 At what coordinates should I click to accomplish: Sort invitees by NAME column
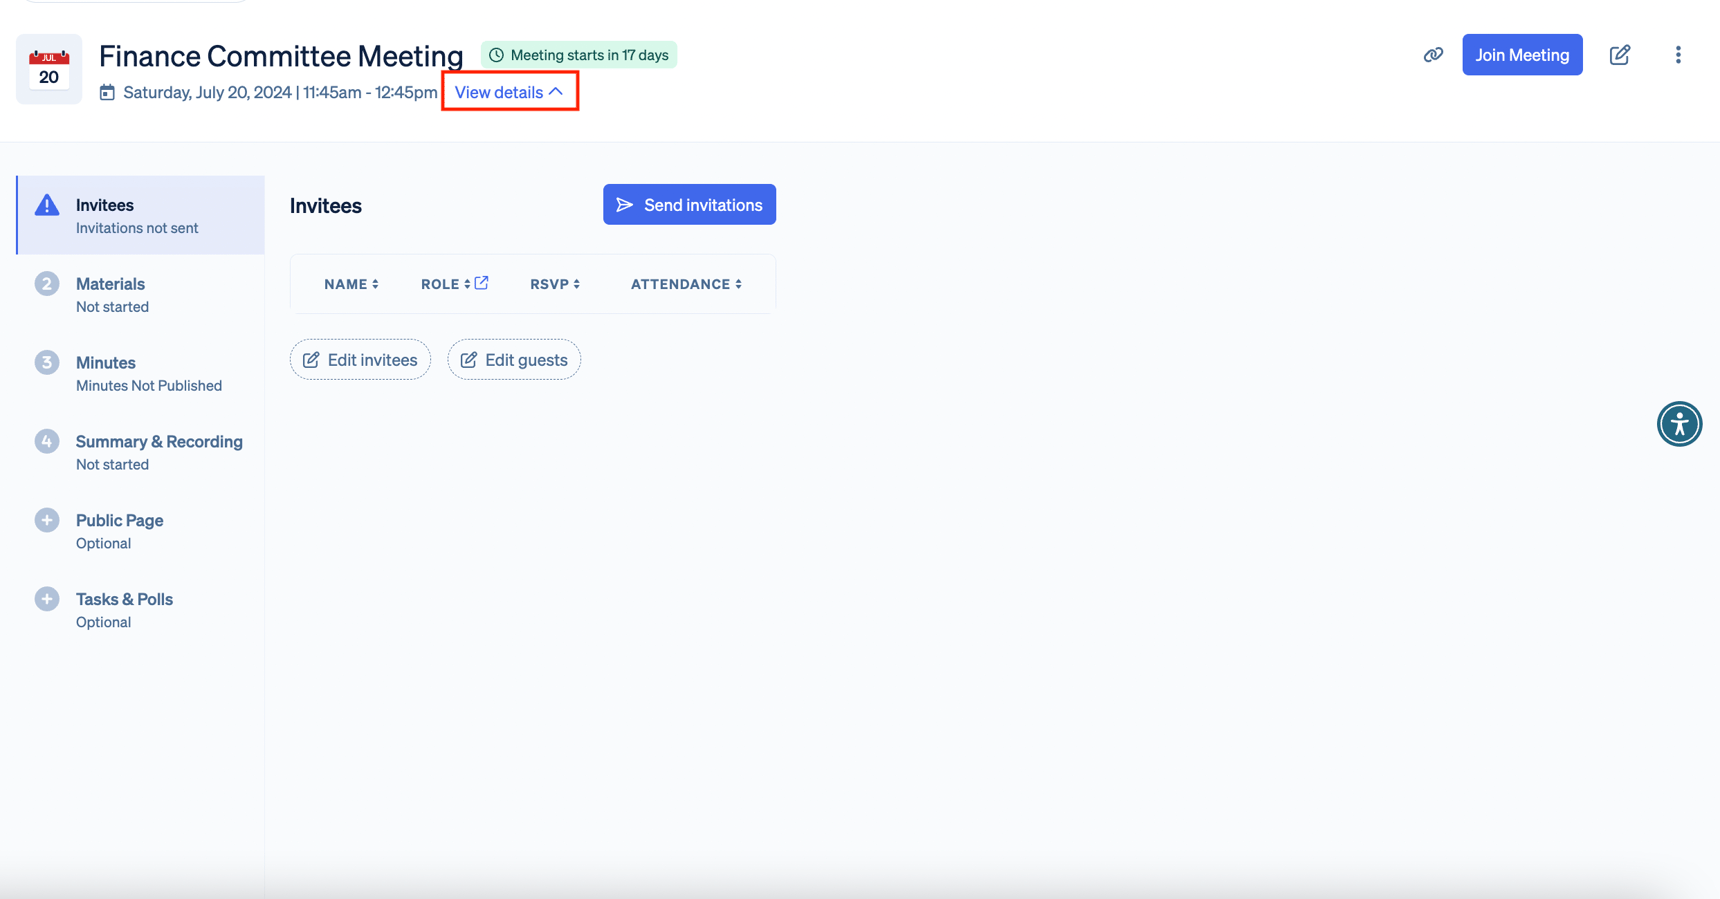click(x=351, y=284)
